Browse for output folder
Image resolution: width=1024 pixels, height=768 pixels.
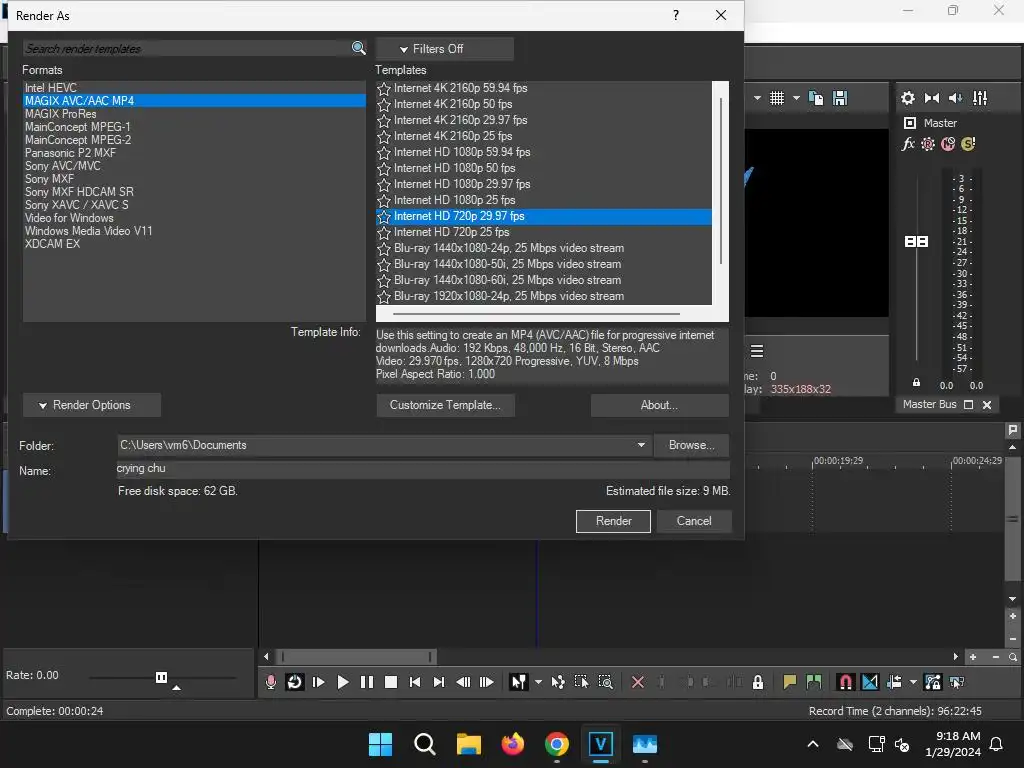point(691,445)
